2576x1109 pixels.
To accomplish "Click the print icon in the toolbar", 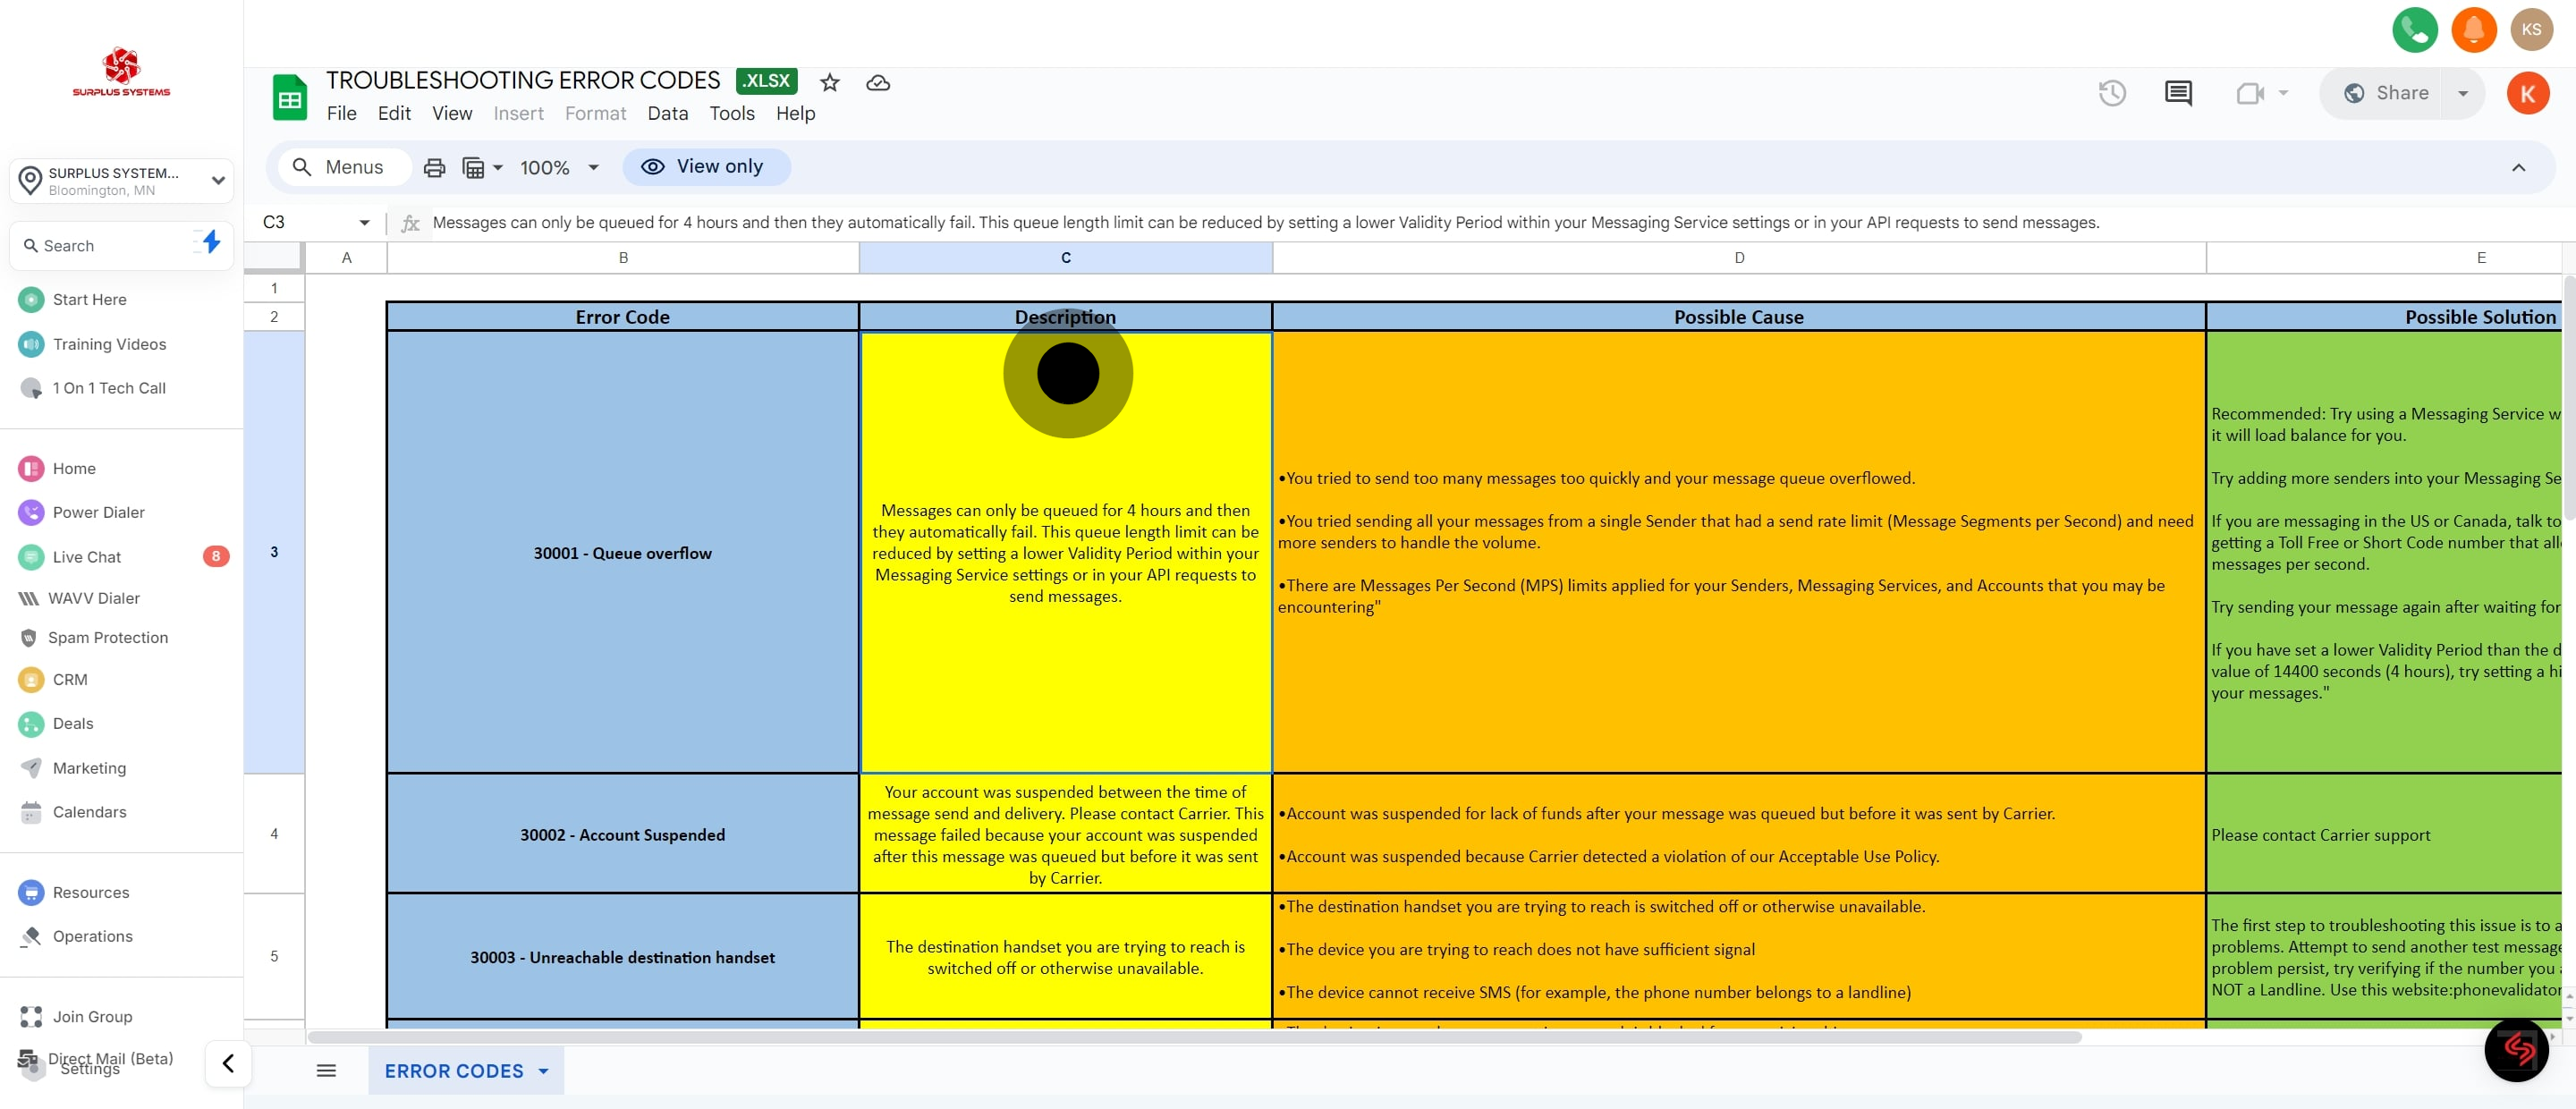I will pyautogui.click(x=434, y=167).
